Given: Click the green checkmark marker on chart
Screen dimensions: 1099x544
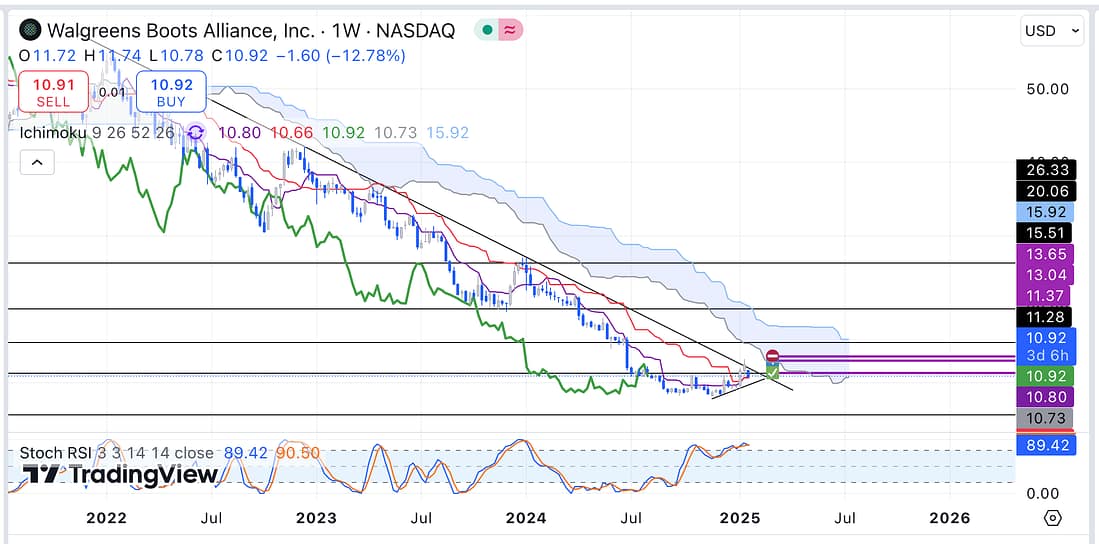Looking at the screenshot, I should pyautogui.click(x=772, y=372).
